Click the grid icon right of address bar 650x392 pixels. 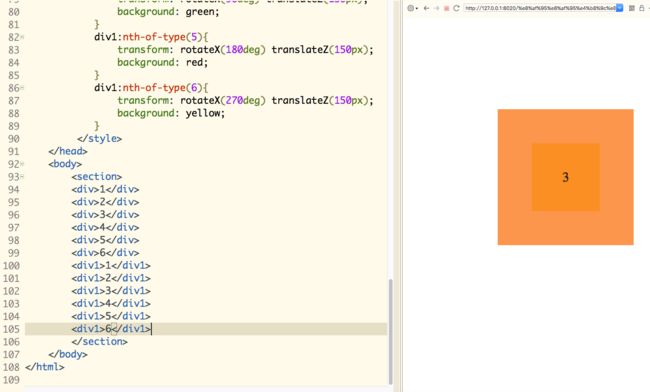(632, 8)
